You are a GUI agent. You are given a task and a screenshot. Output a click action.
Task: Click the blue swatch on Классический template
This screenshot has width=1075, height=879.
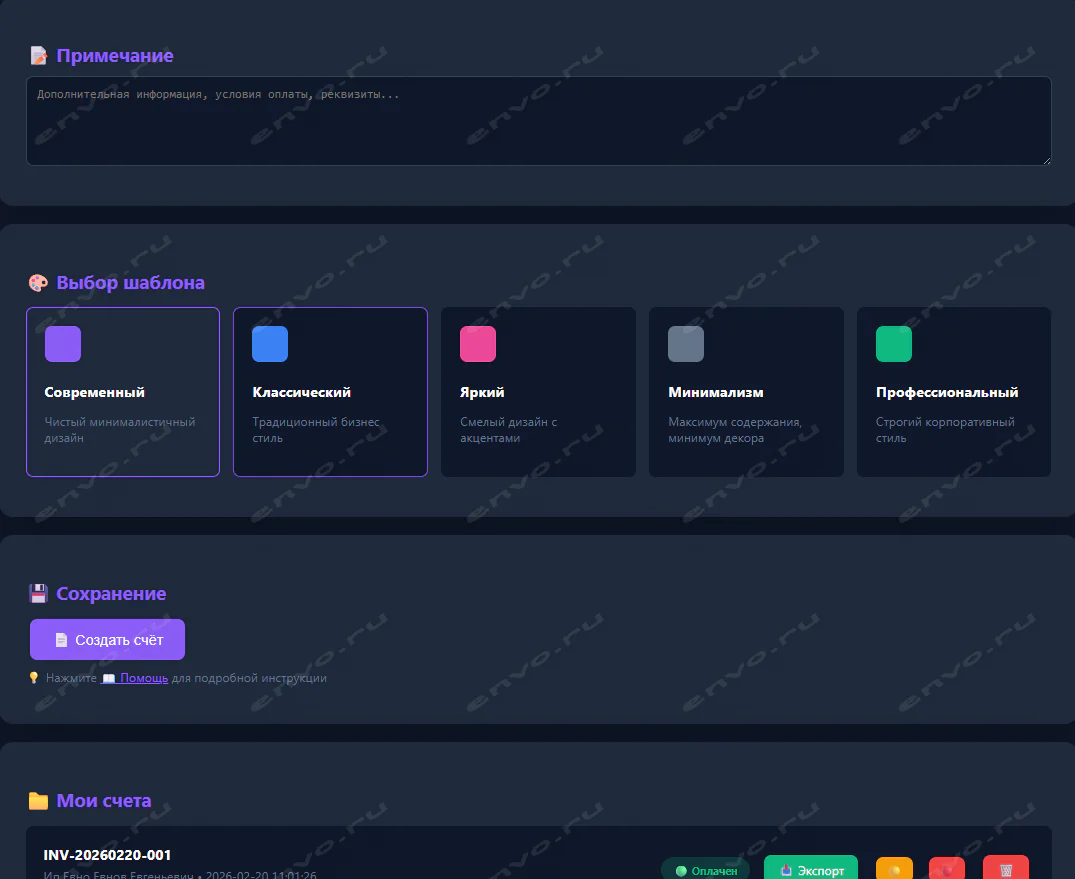(x=270, y=344)
